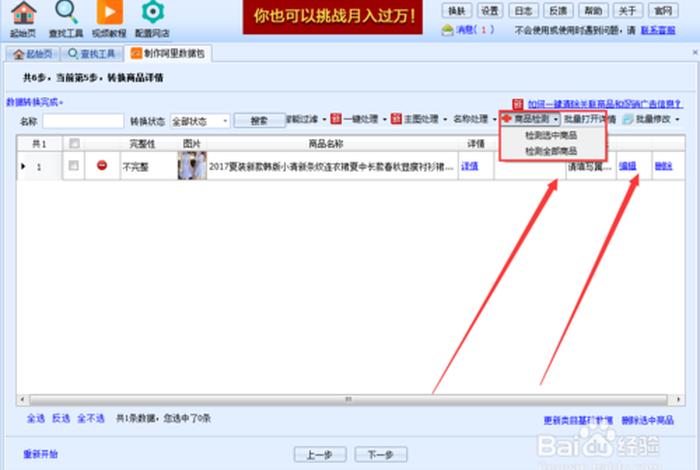700x470 pixels.
Task: Switch to the 制作阿里数据包 tab
Action: 168,54
